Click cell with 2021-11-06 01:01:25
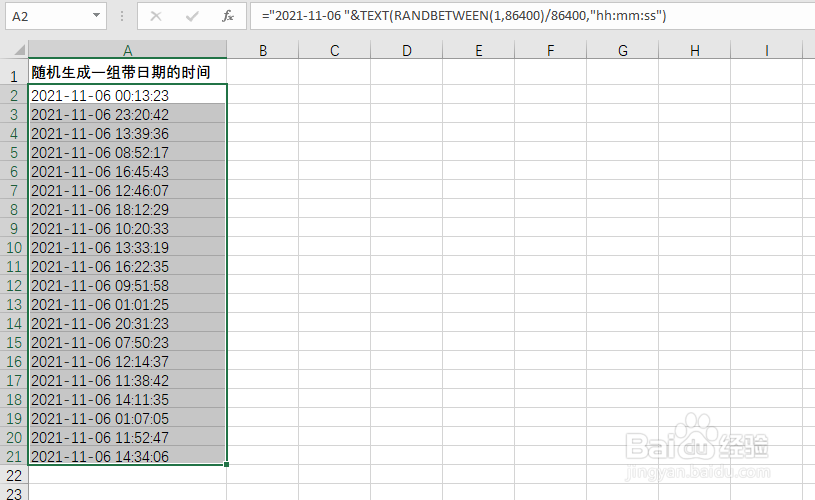The height and width of the screenshot is (500, 815). (127, 305)
